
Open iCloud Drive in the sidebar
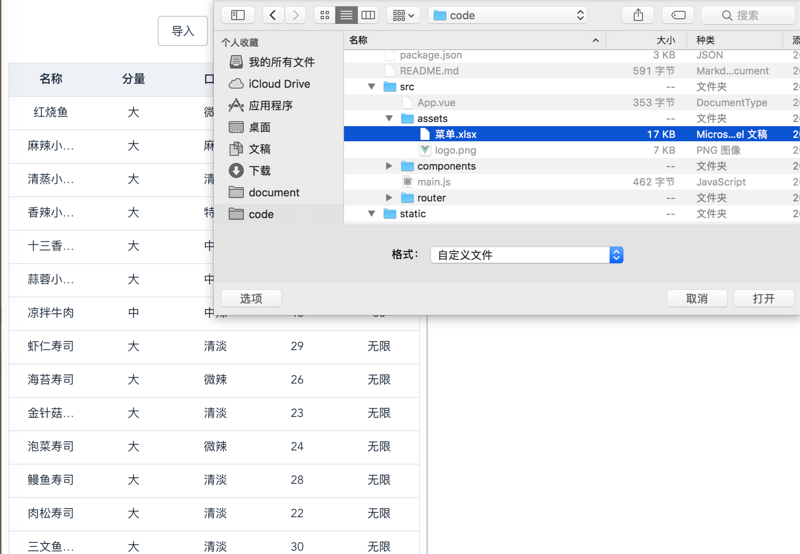click(278, 84)
